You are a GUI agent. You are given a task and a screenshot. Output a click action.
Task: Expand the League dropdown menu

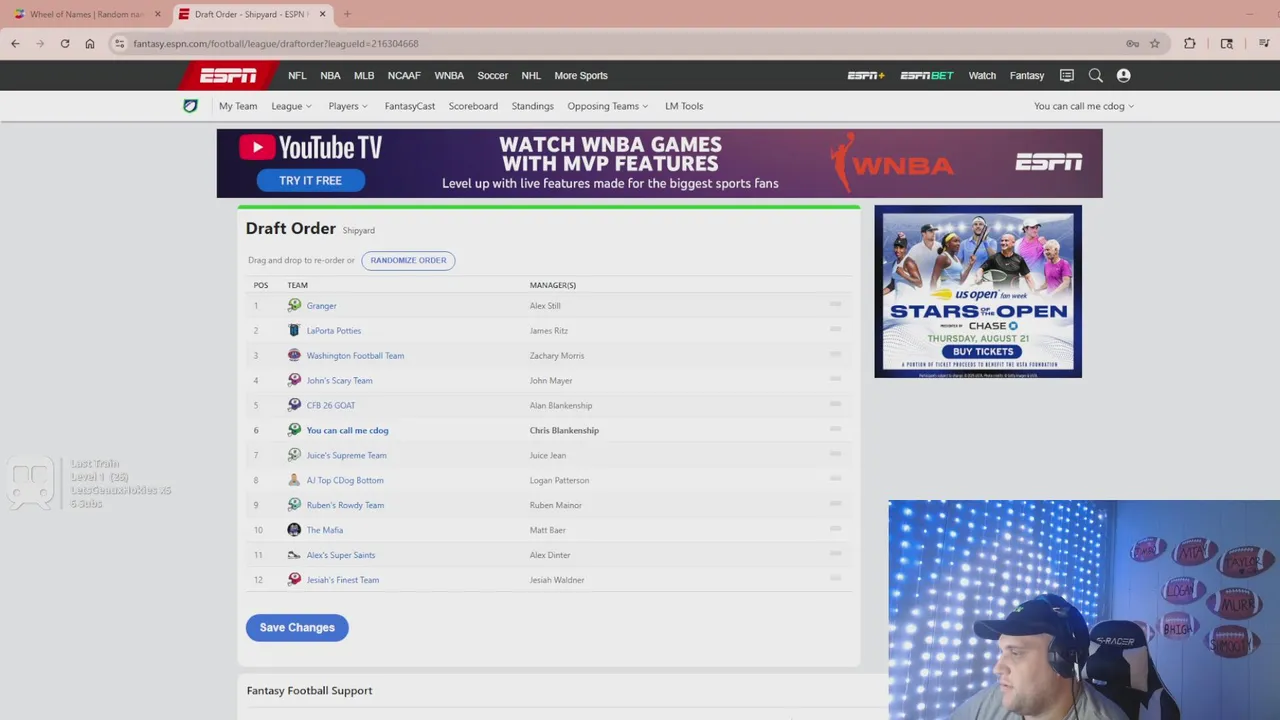[x=292, y=106]
